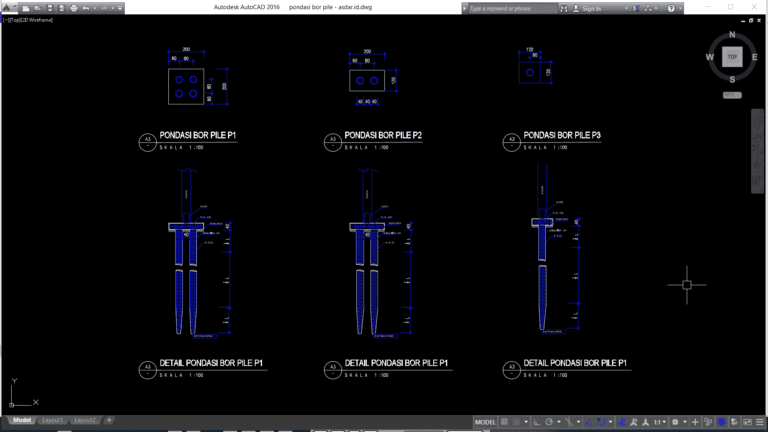Click the Clean Screen status icon
The width and height of the screenshot is (768, 432).
coord(747,422)
